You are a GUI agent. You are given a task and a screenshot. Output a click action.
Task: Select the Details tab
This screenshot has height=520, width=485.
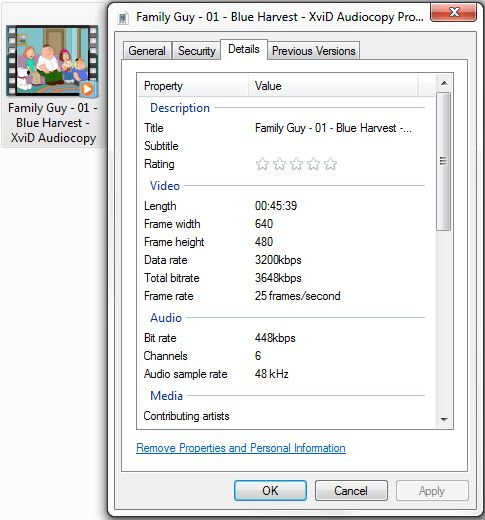244,49
